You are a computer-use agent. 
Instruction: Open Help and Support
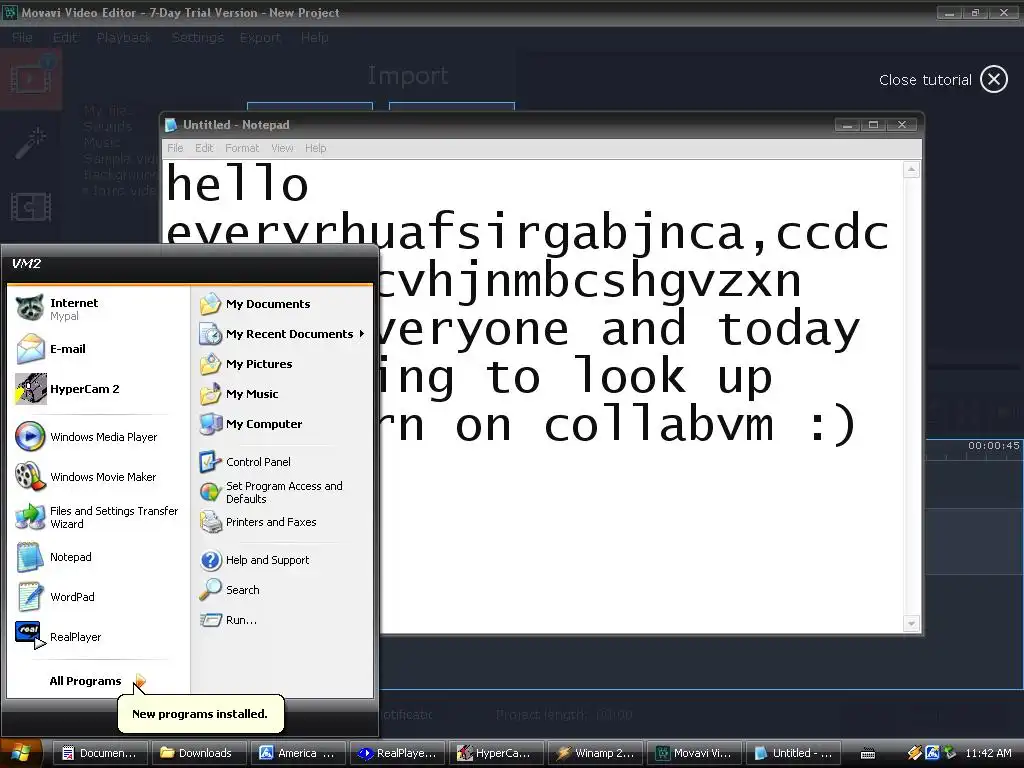[x=282, y=560]
